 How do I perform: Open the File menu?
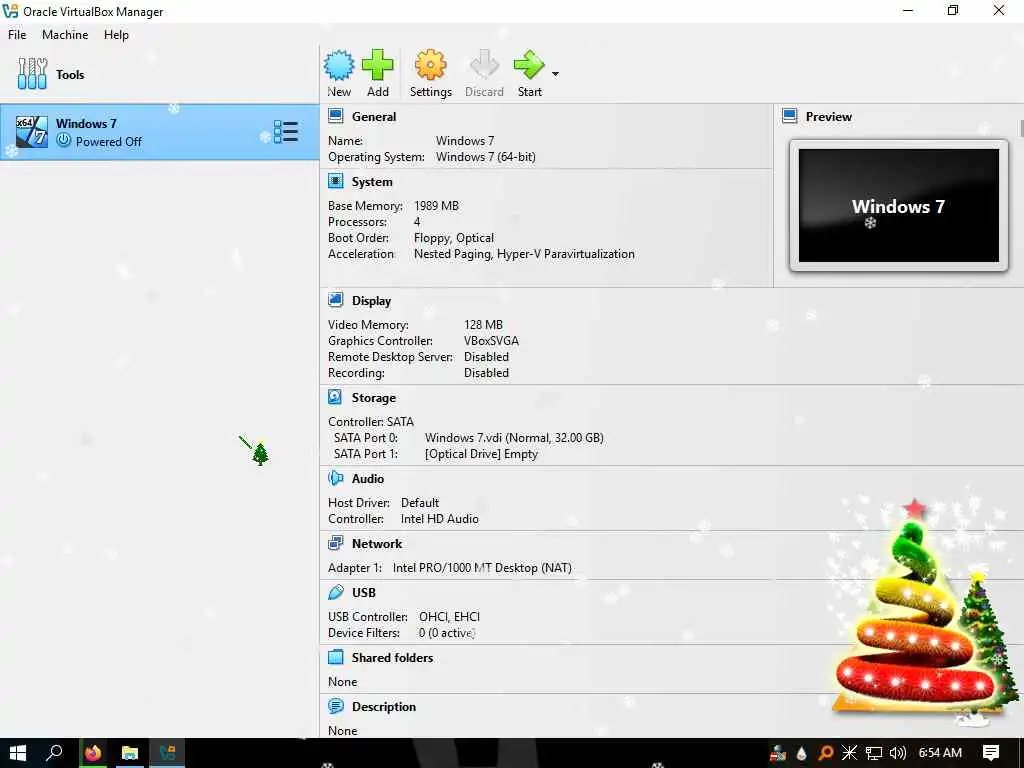[17, 35]
